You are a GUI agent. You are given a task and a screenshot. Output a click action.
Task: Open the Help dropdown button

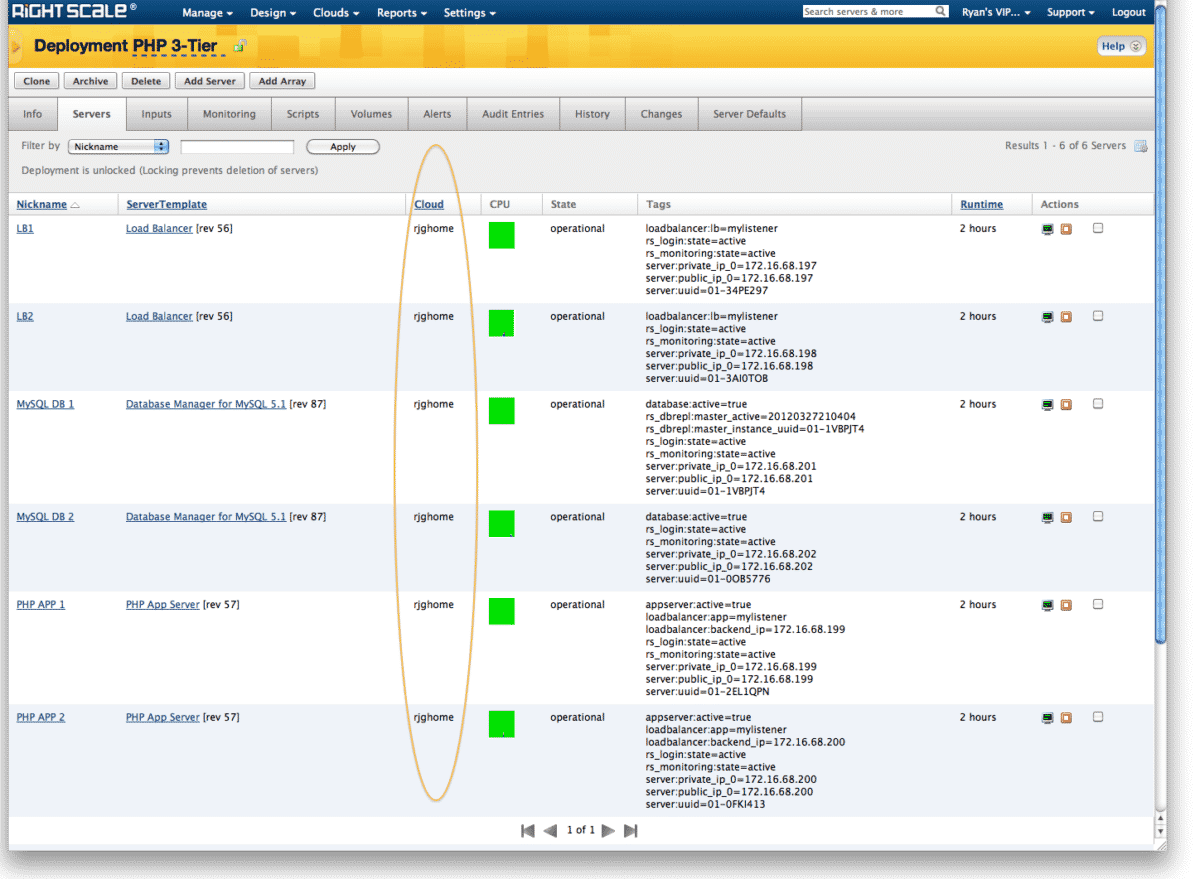coord(1121,46)
